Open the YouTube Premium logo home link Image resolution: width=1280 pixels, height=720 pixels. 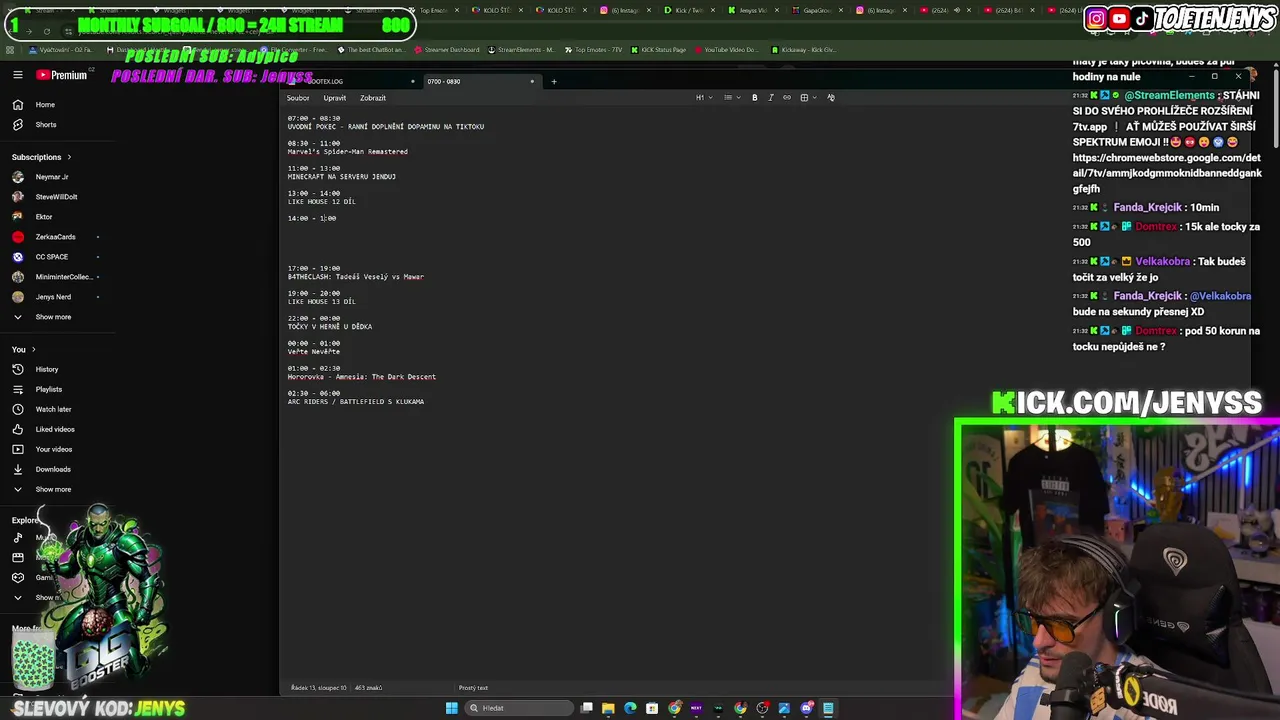click(x=61, y=75)
